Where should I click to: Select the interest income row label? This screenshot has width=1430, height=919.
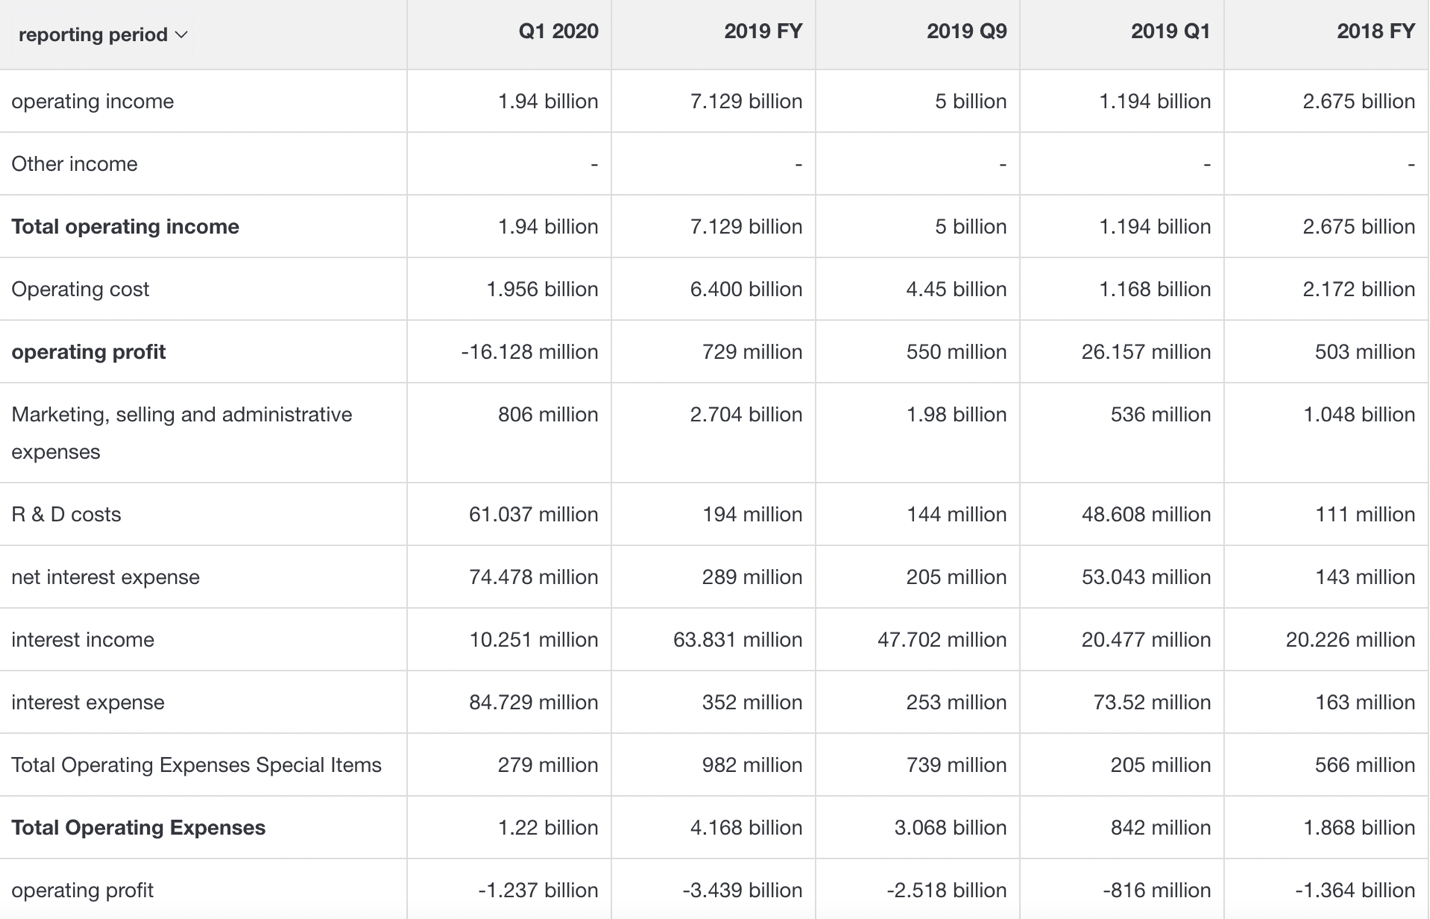tap(82, 640)
